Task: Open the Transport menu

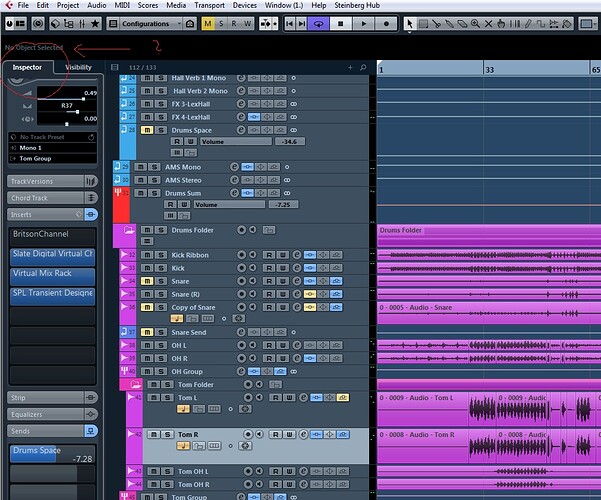Action: coord(210,5)
